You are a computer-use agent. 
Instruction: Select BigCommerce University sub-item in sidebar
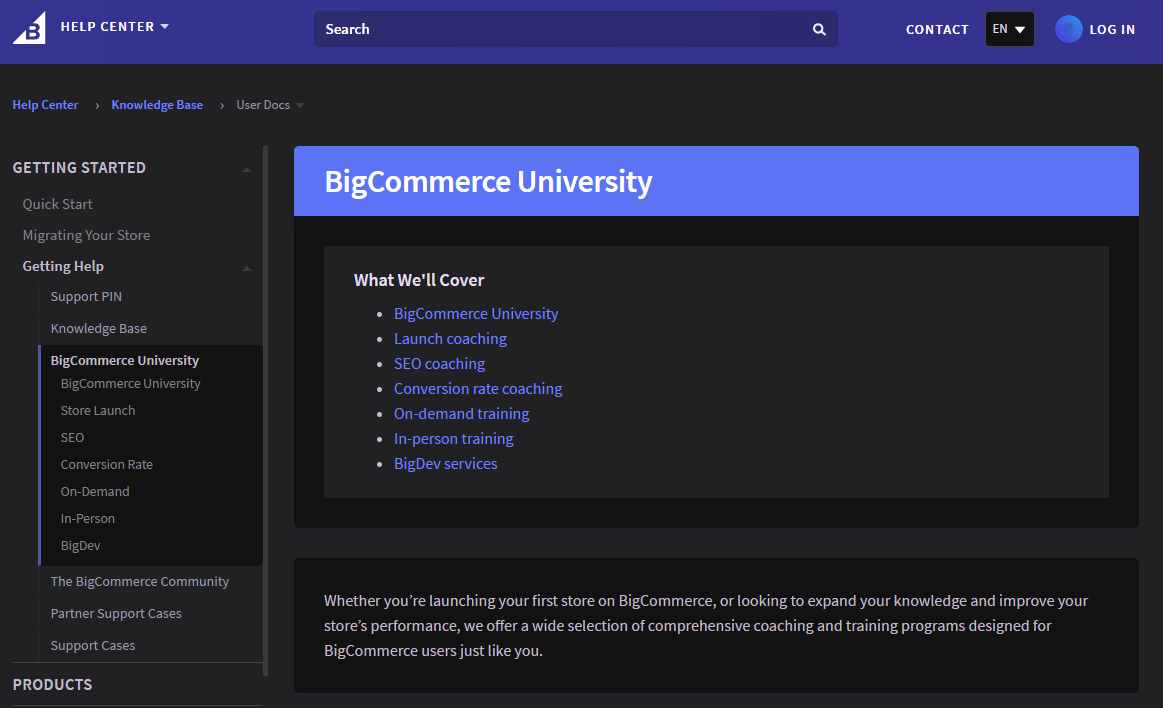(131, 384)
